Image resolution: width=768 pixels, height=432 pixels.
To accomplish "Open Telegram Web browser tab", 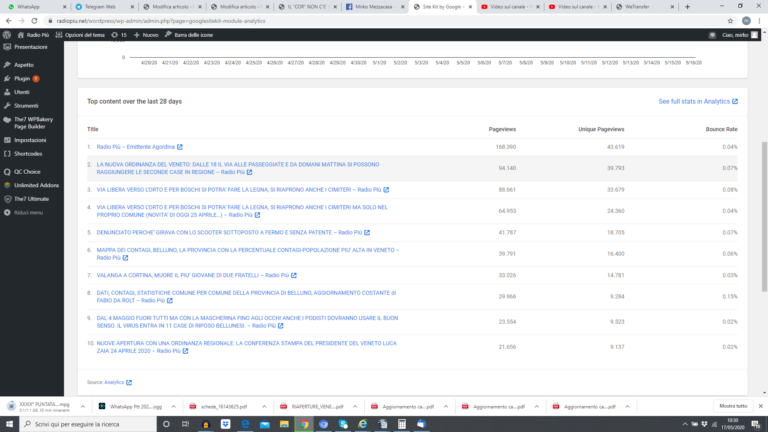I will click(103, 6).
